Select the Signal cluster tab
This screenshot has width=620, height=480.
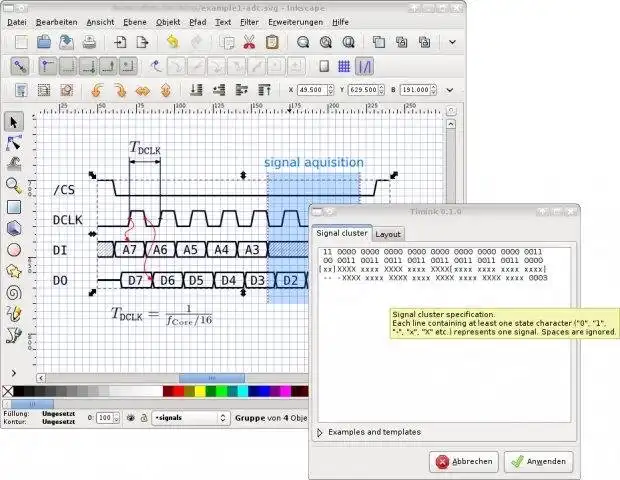tap(342, 233)
